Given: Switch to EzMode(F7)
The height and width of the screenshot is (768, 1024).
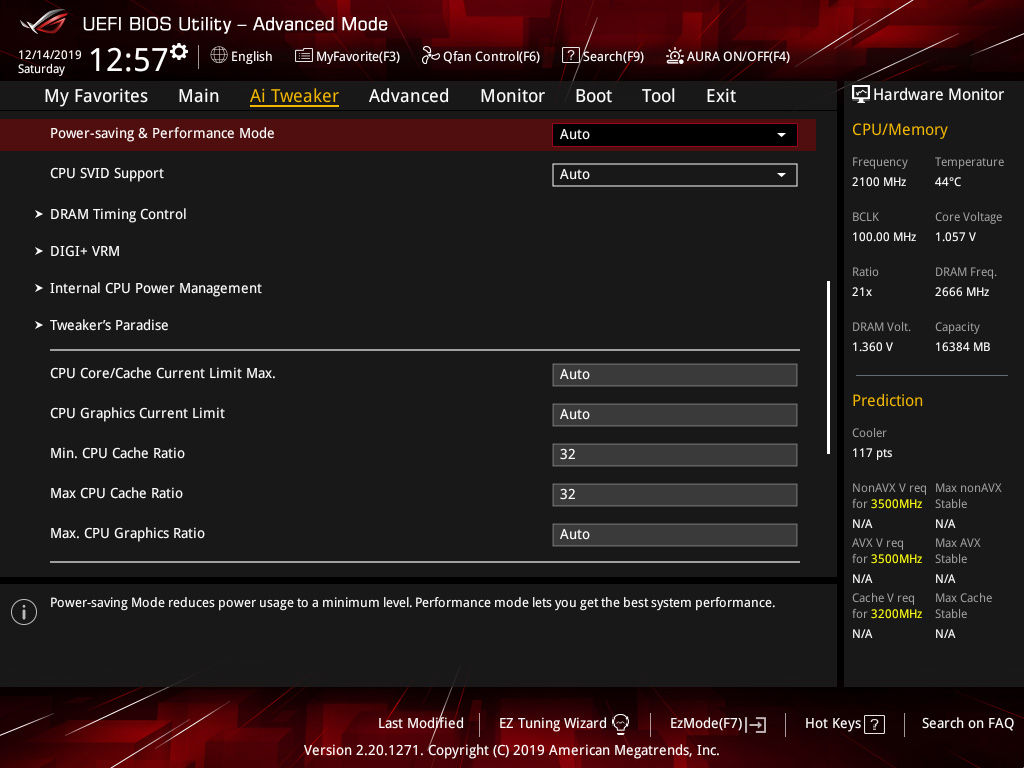Looking at the screenshot, I should pos(718,724).
